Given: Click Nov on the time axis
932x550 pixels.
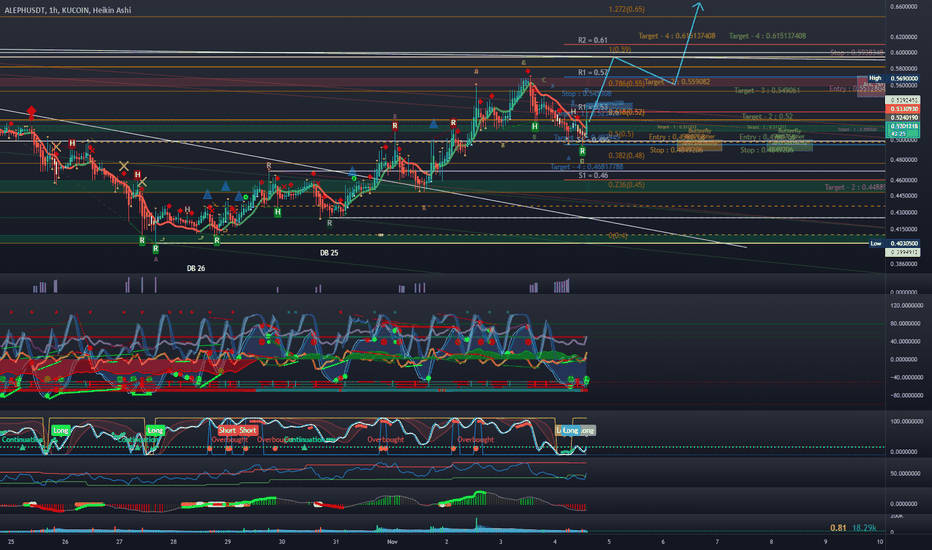Looking at the screenshot, I should click(392, 542).
